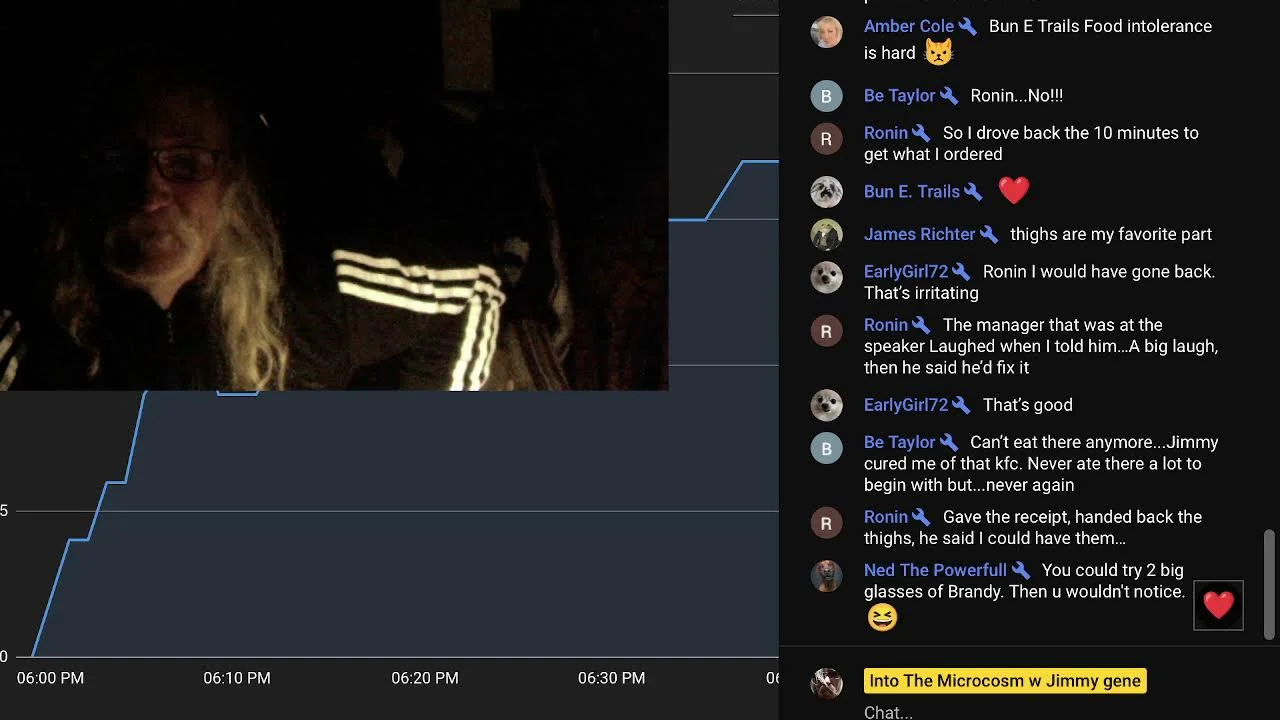Open Amber Cole's profile avatar

[x=826, y=33]
